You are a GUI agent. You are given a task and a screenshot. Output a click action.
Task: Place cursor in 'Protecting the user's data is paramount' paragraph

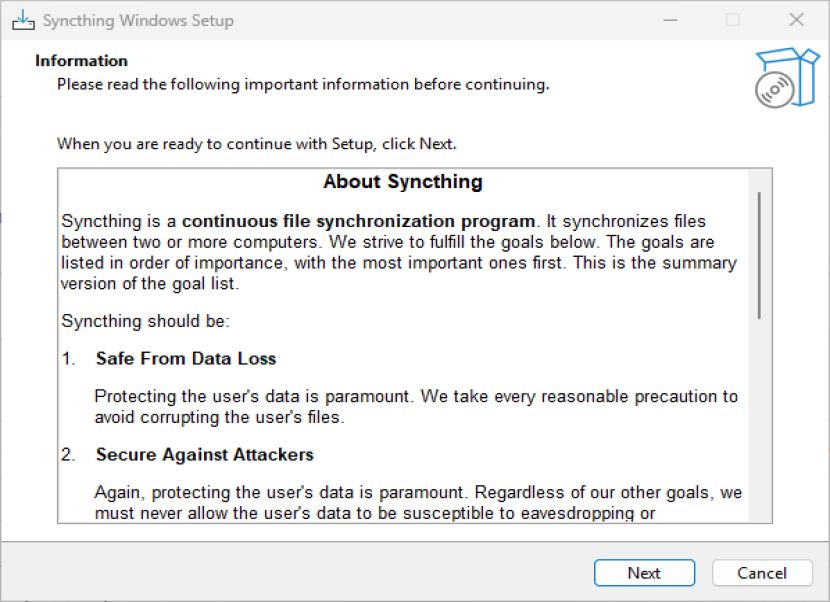click(416, 407)
